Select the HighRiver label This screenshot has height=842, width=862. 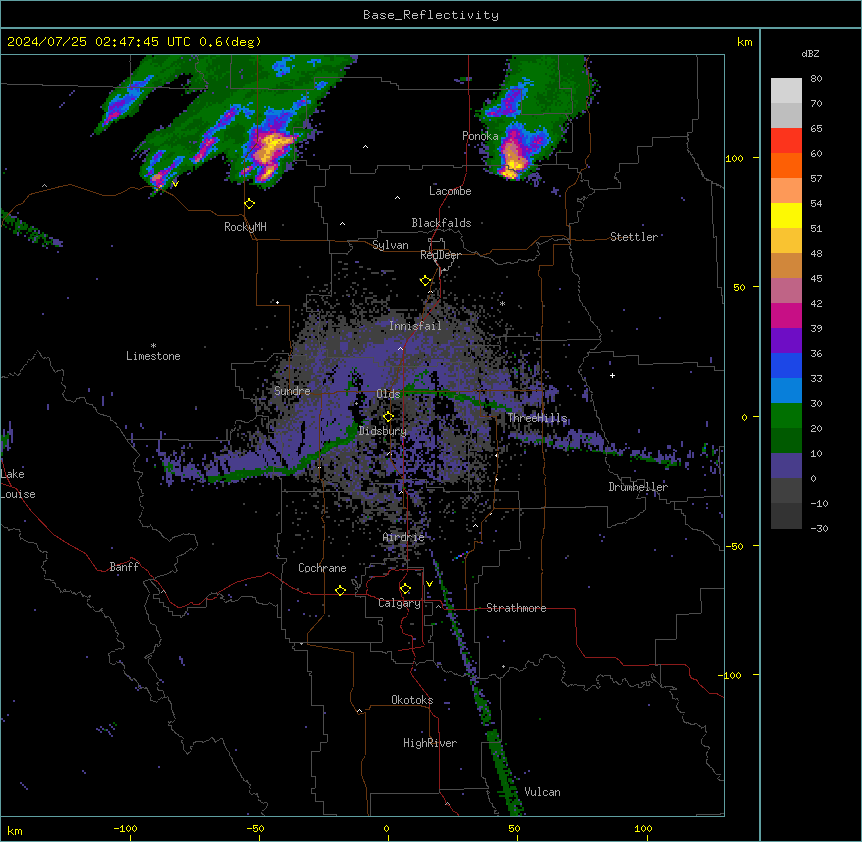(x=430, y=743)
